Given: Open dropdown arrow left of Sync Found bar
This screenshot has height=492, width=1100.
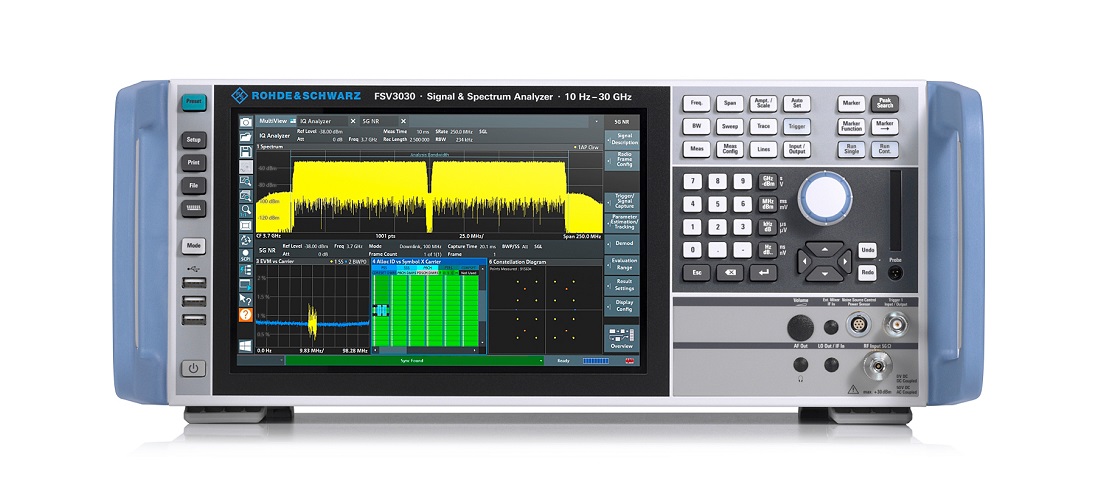Looking at the screenshot, I should [x=282, y=361].
